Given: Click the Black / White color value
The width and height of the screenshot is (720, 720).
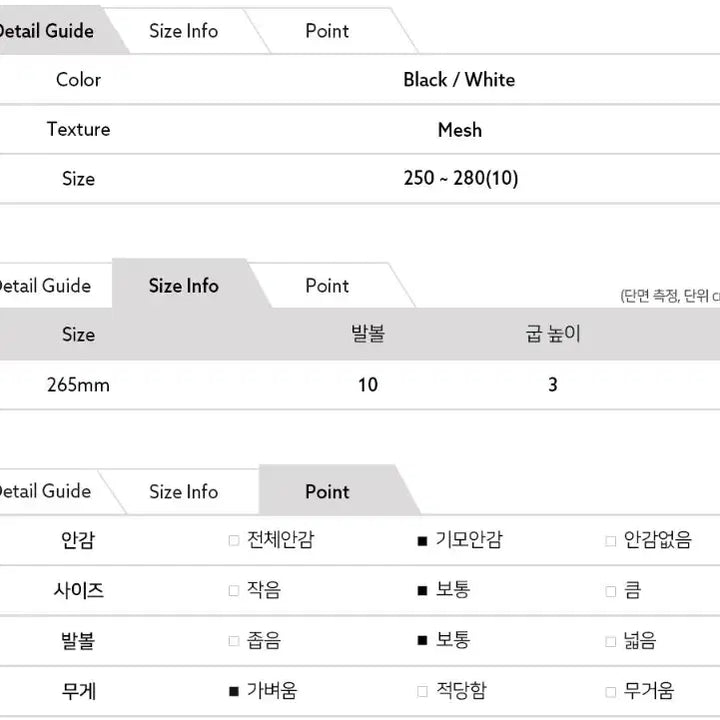Looking at the screenshot, I should pyautogui.click(x=459, y=80).
